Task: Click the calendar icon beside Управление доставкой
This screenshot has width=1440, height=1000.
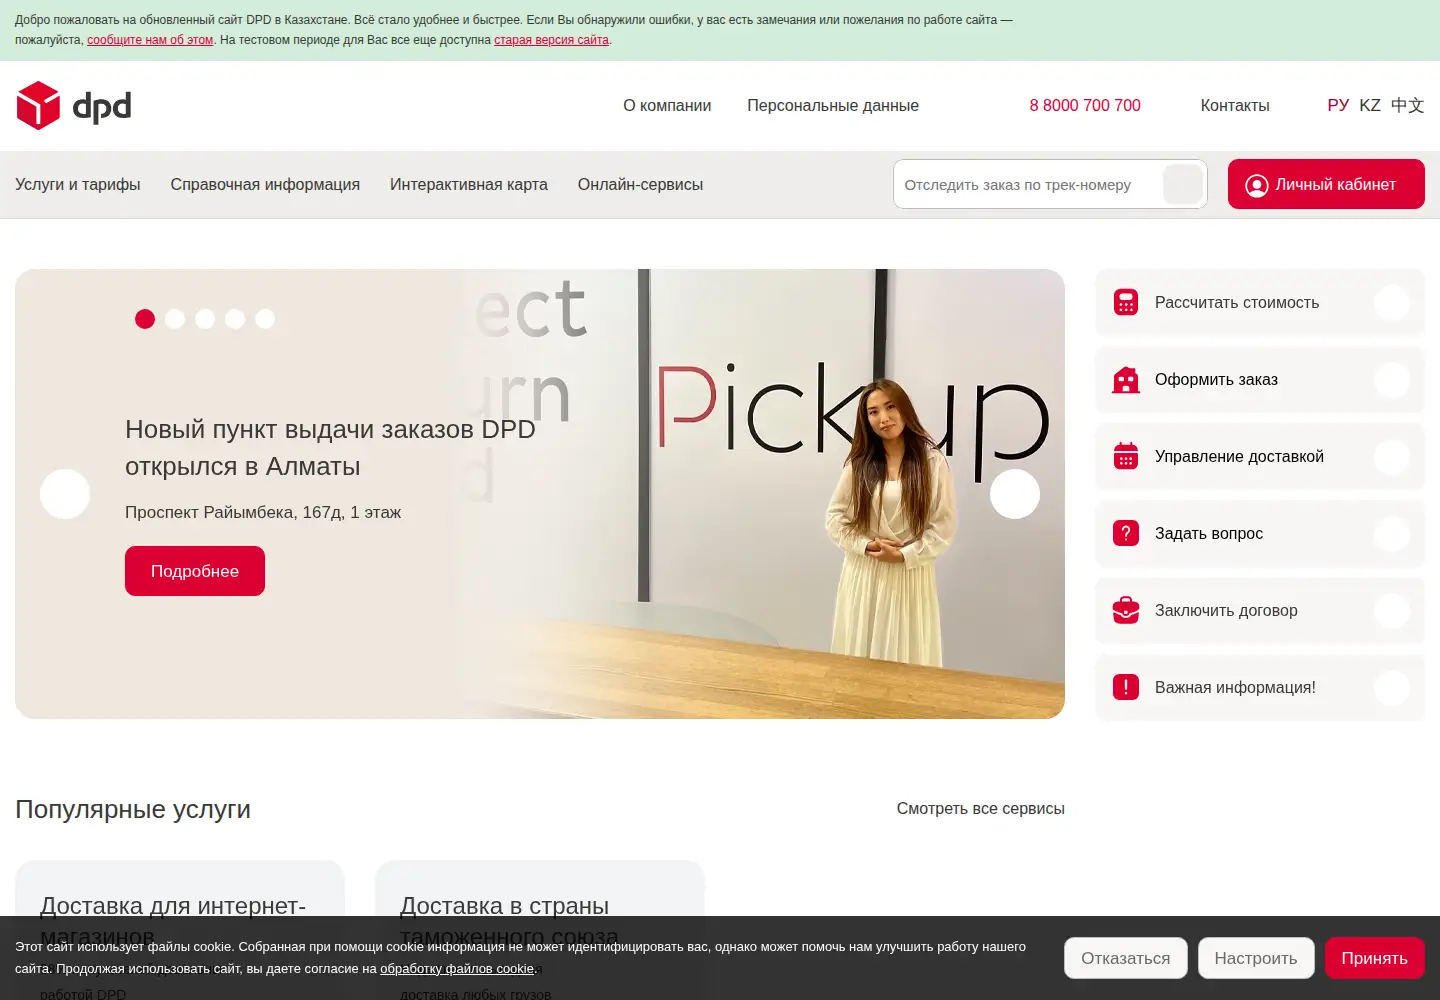Action: coord(1126,456)
